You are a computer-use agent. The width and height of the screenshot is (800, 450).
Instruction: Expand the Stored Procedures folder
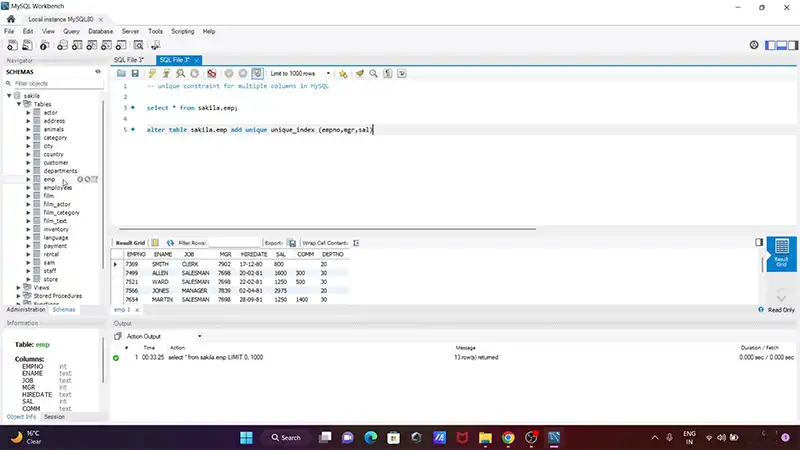coord(19,296)
